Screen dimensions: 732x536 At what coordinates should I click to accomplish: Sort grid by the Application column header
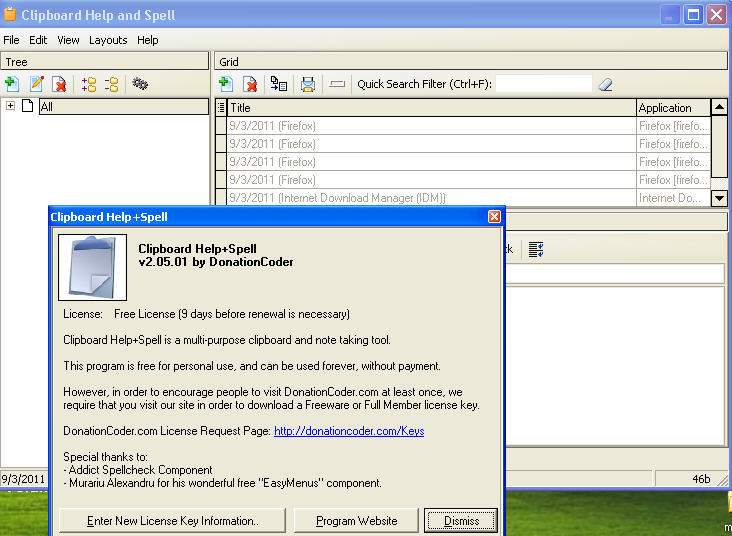(x=673, y=108)
